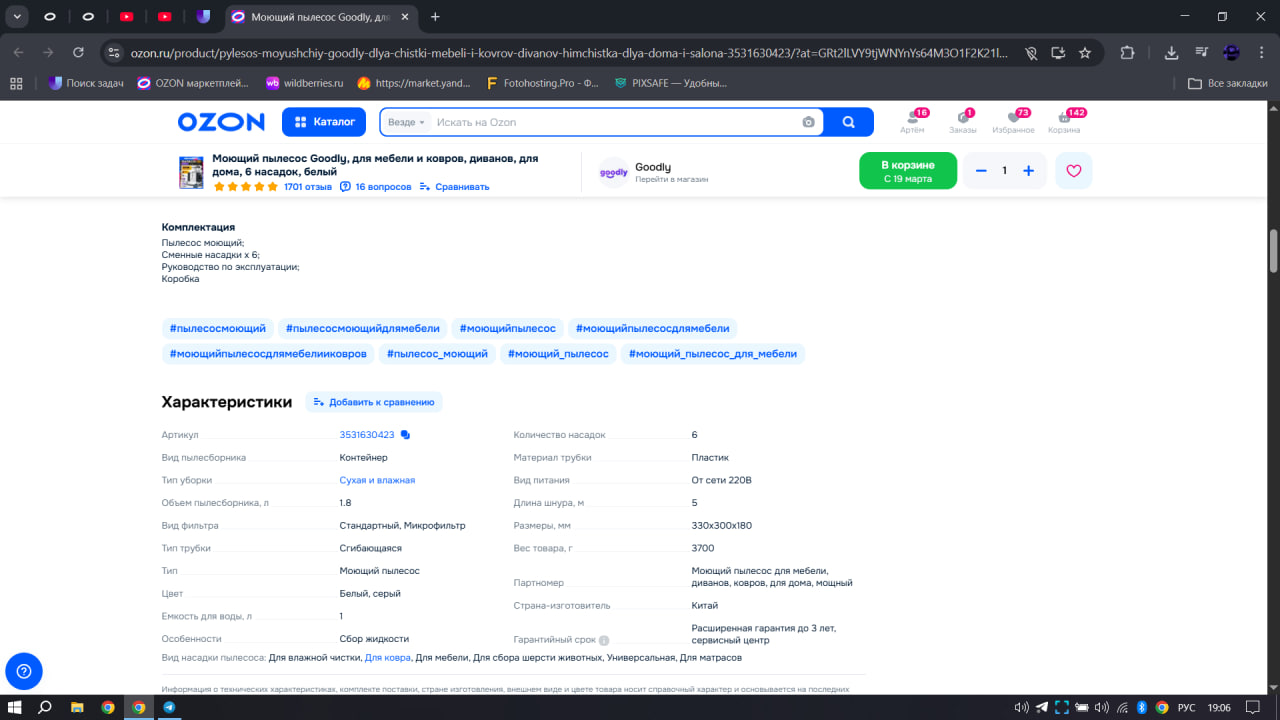Click the Добавить к сравнению button
This screenshot has height=720, width=1280.
click(x=374, y=402)
